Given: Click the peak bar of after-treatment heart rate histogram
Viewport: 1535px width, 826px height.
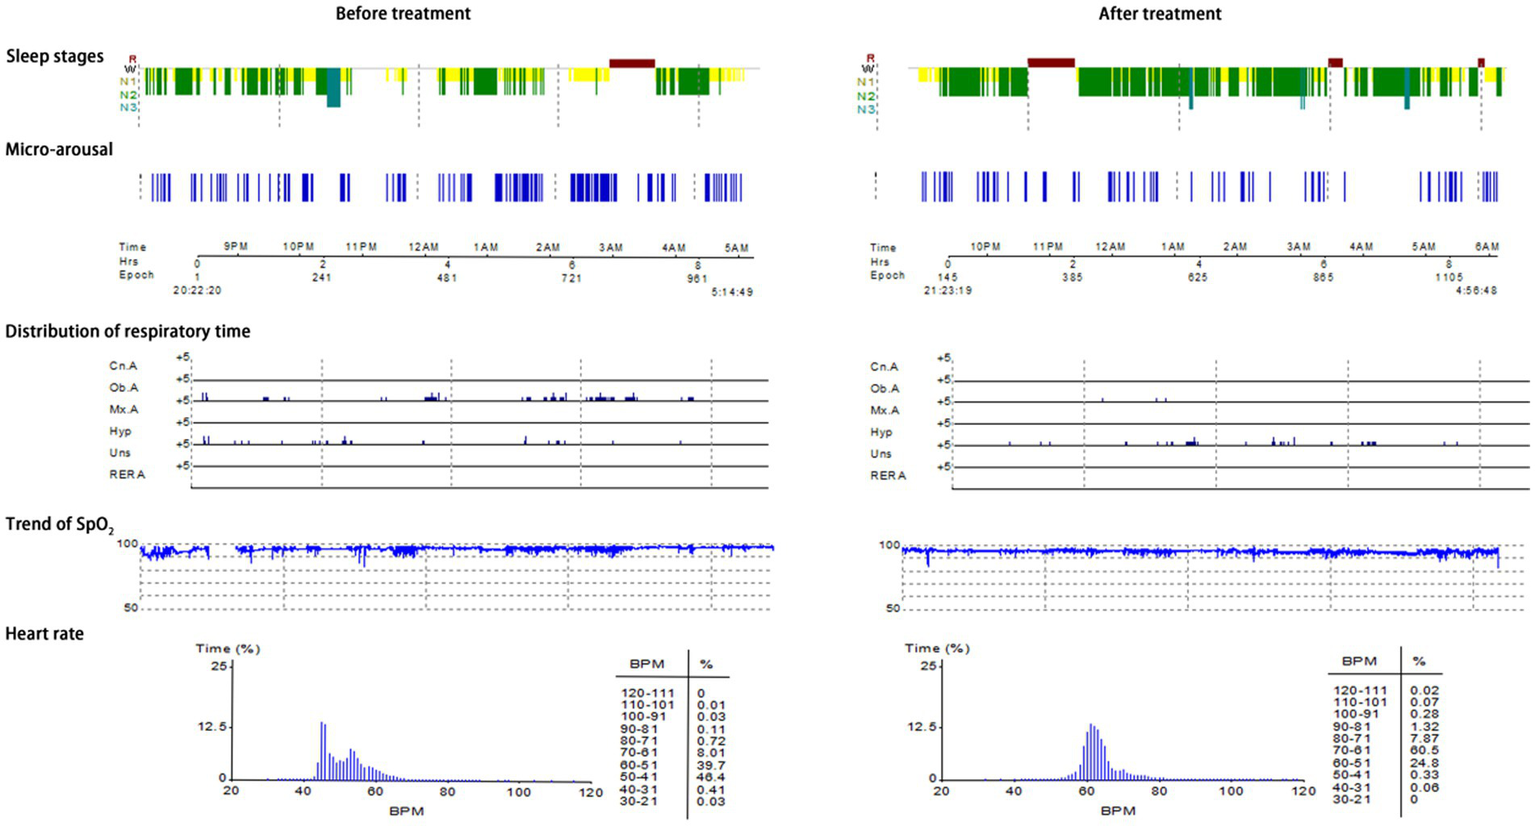Looking at the screenshot, I should point(1091,752).
